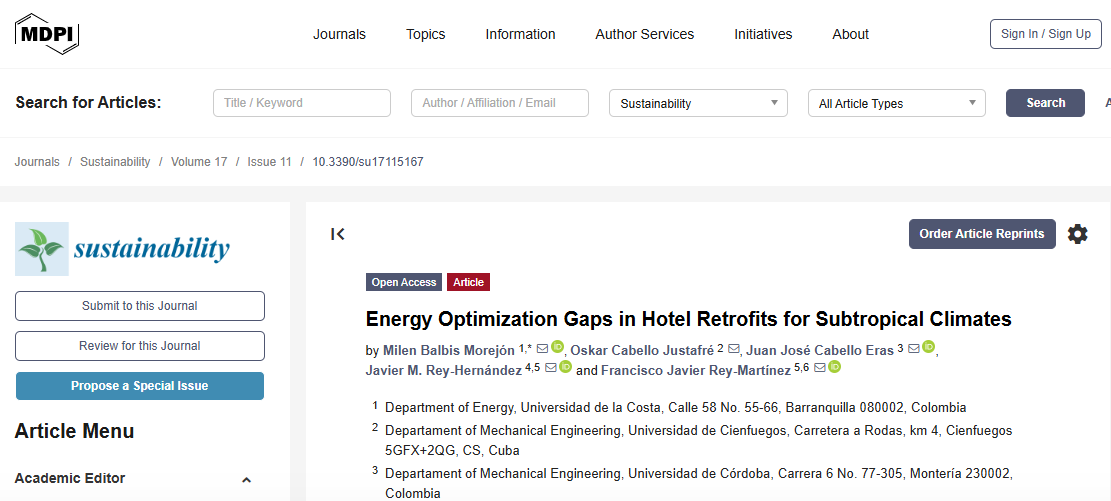
Task: Collapse the left sidebar with the arrow icon
Action: [x=338, y=234]
